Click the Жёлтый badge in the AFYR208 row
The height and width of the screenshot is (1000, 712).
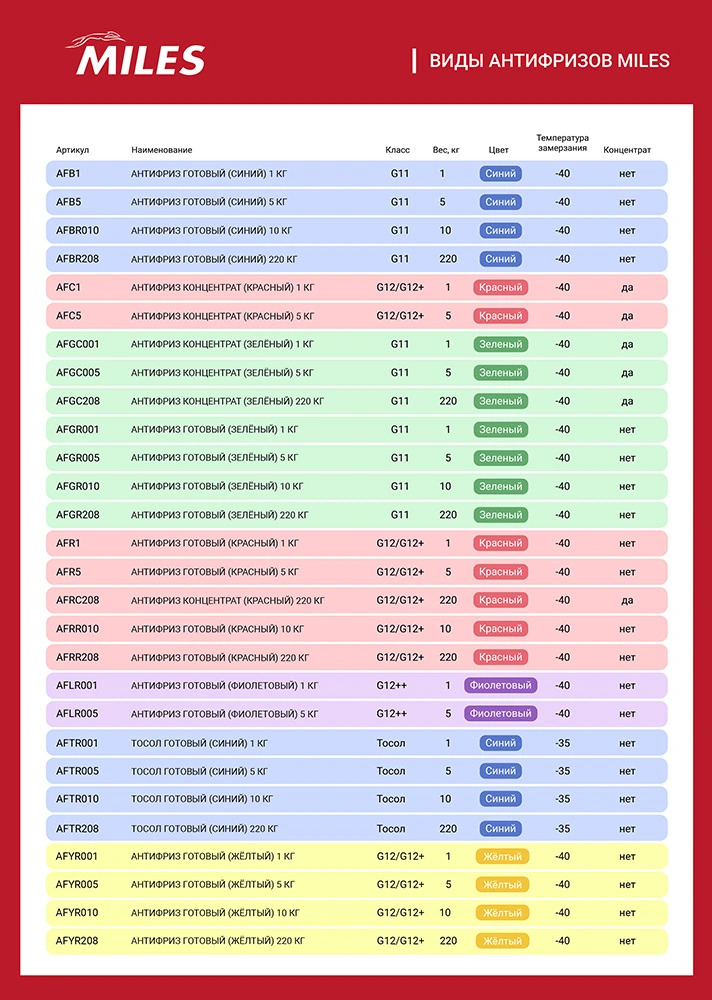(500, 941)
